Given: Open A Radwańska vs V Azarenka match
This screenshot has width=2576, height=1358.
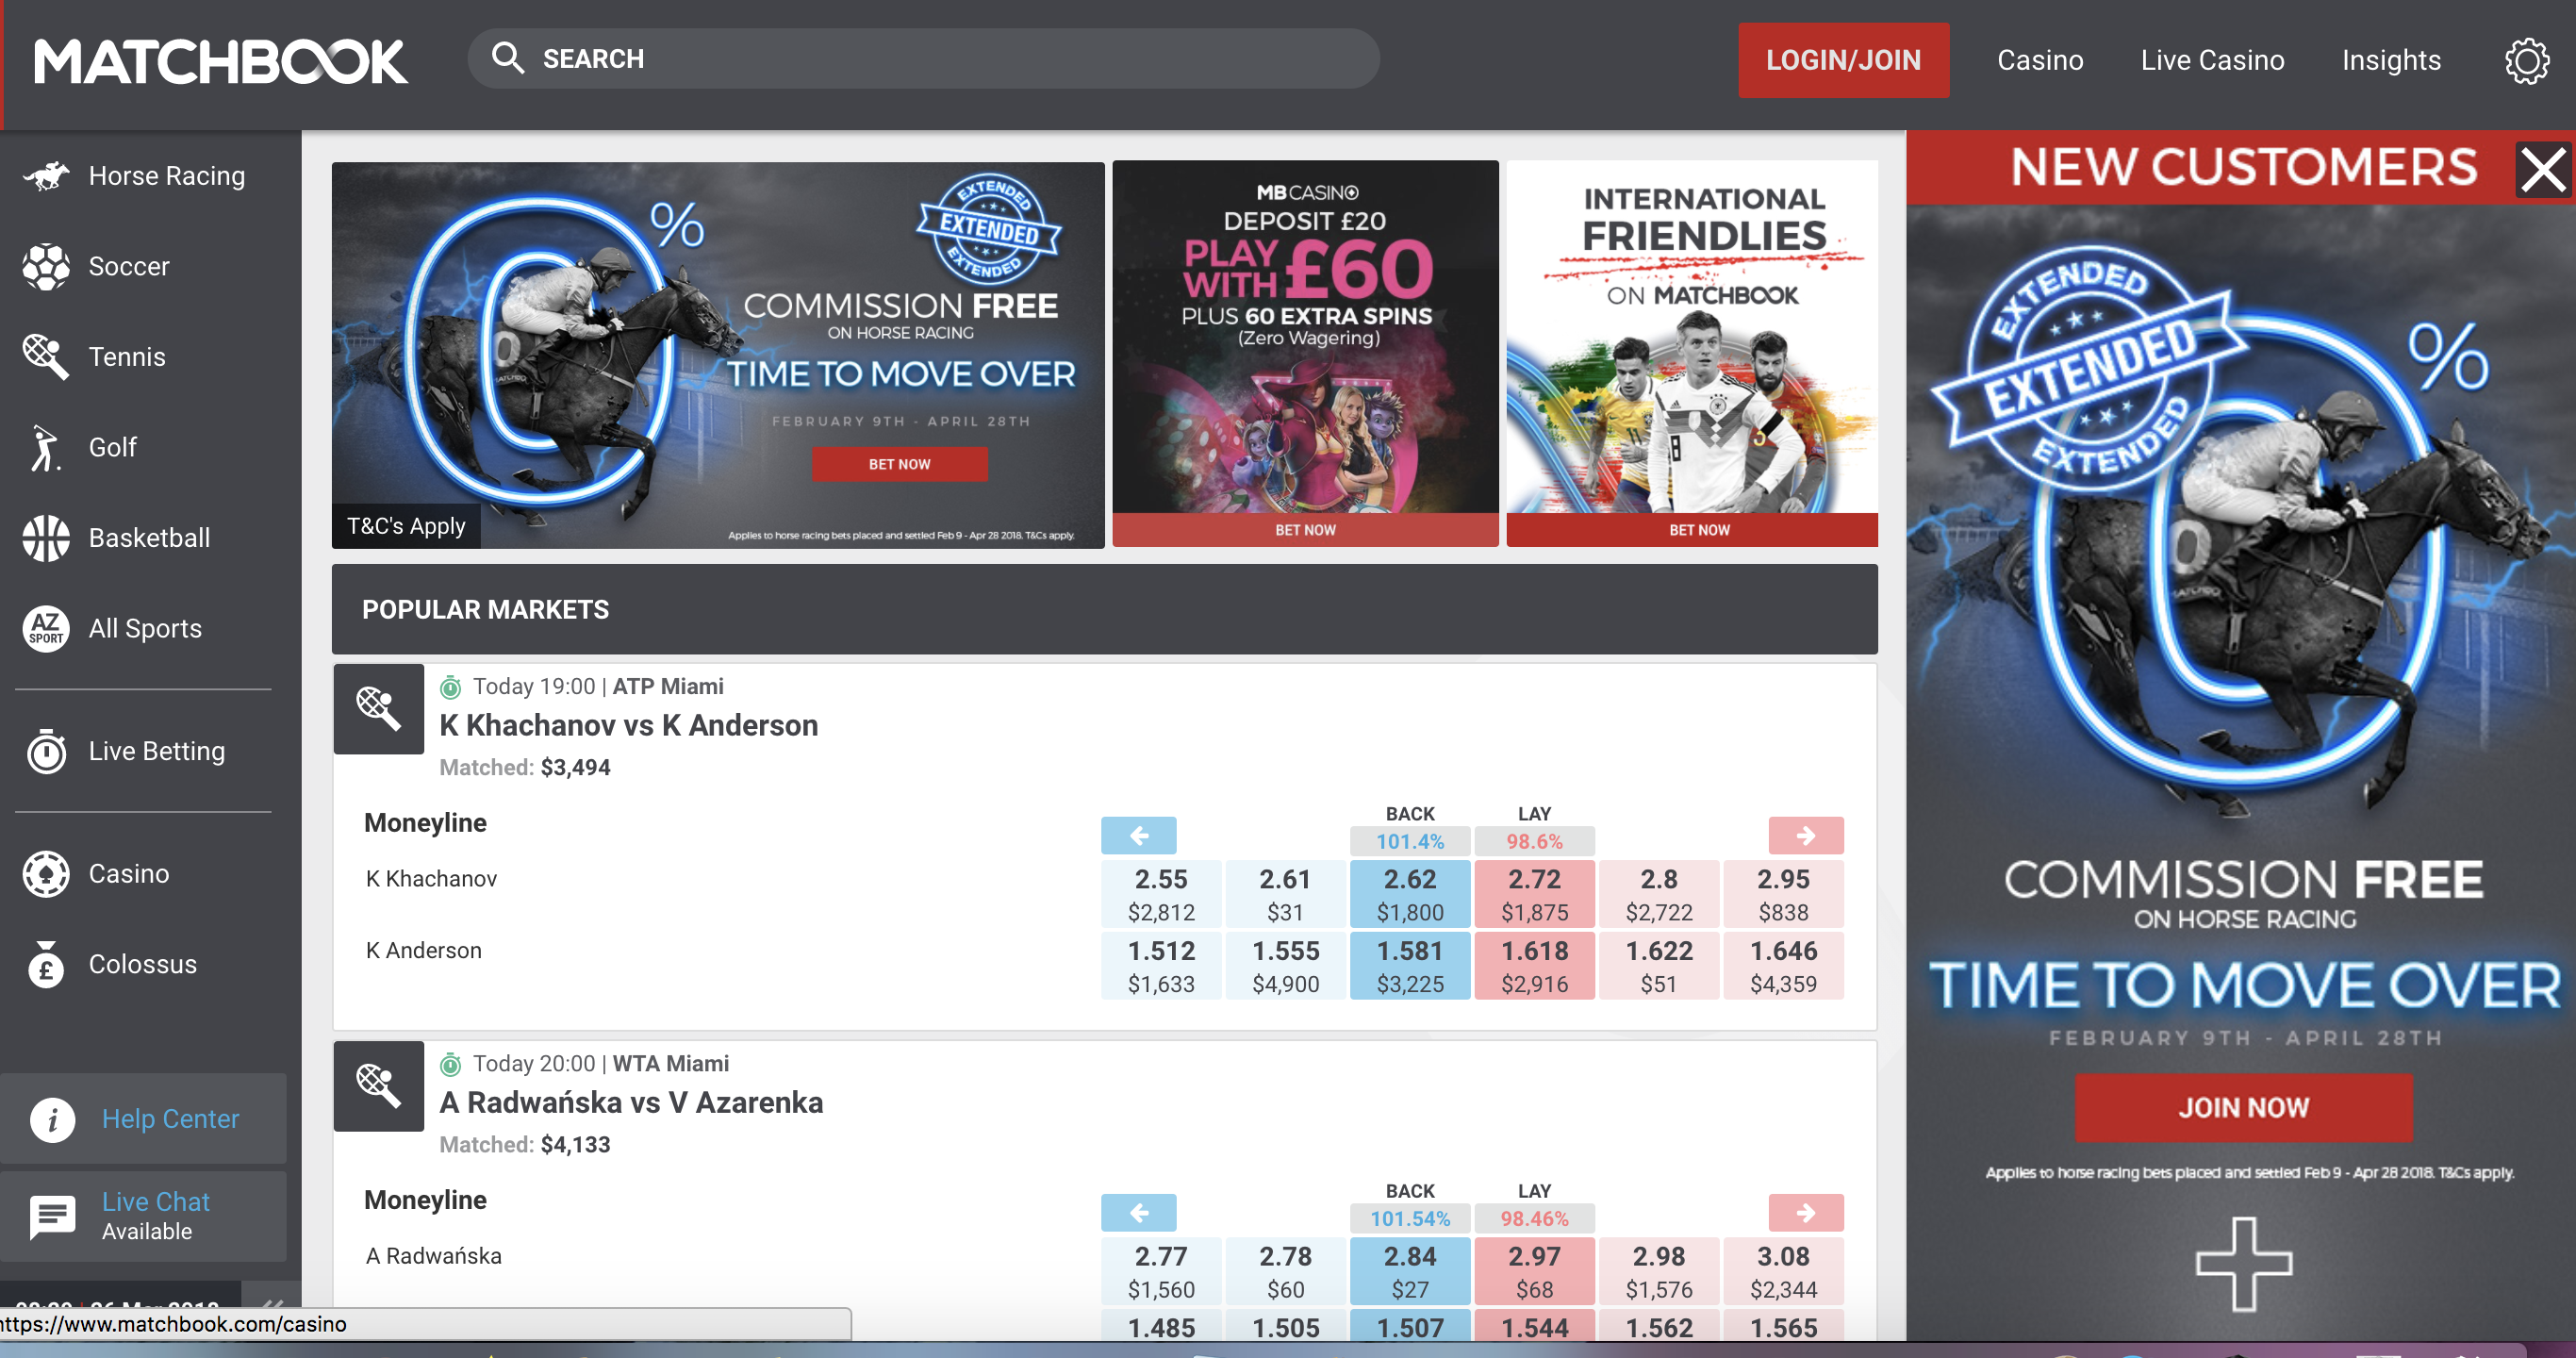Looking at the screenshot, I should tap(631, 1103).
